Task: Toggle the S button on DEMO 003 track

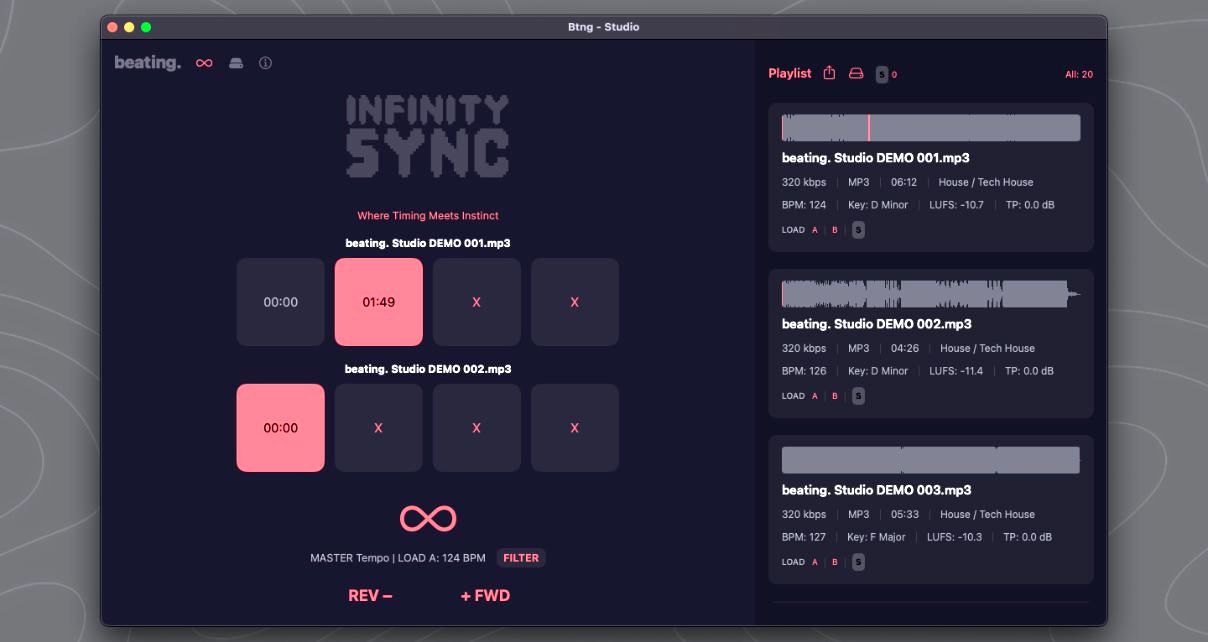Action: pyautogui.click(x=857, y=561)
